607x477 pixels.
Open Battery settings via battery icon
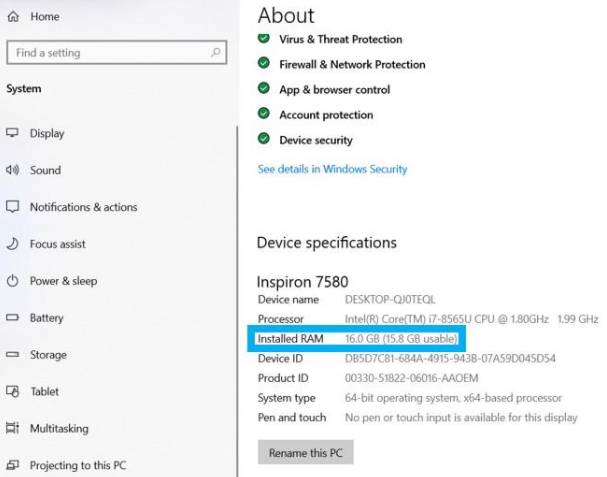point(13,318)
